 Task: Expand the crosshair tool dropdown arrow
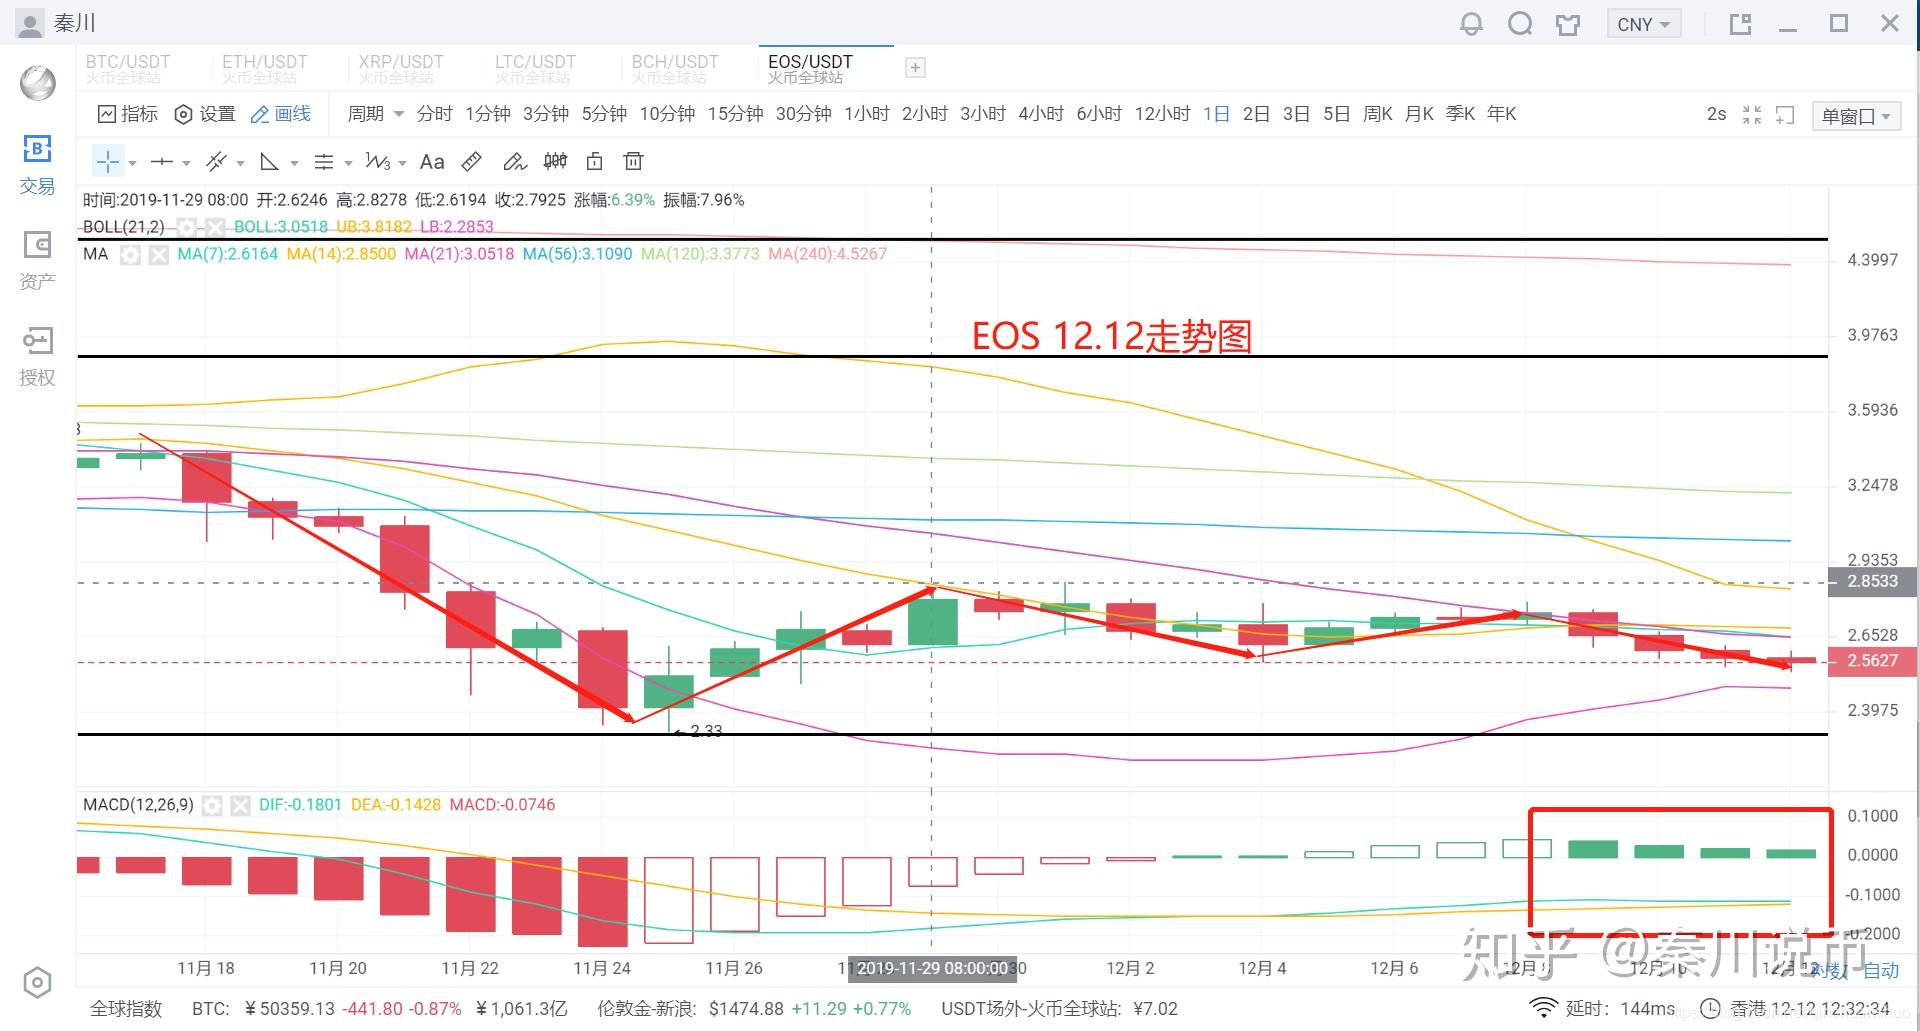point(132,163)
